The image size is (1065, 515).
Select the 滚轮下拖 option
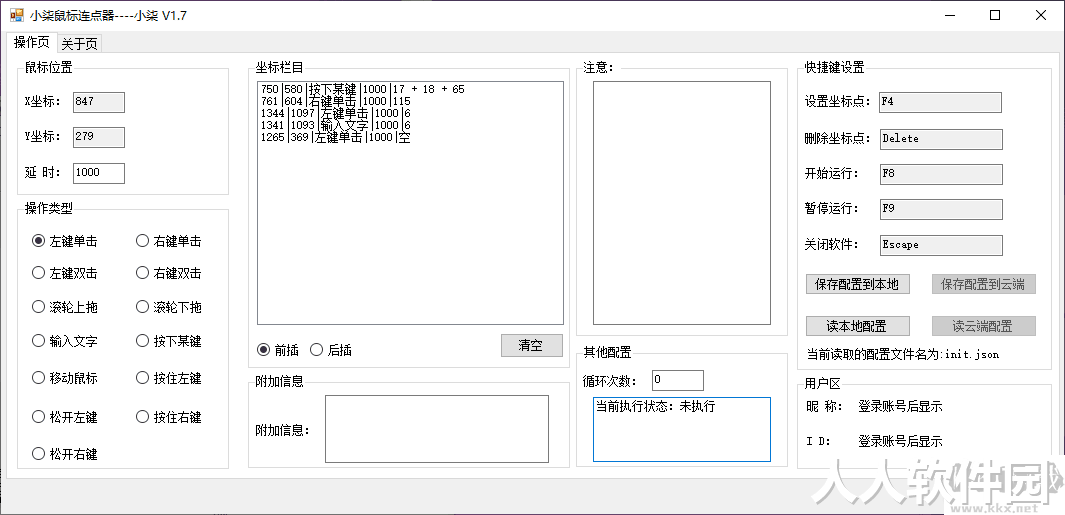point(168,307)
